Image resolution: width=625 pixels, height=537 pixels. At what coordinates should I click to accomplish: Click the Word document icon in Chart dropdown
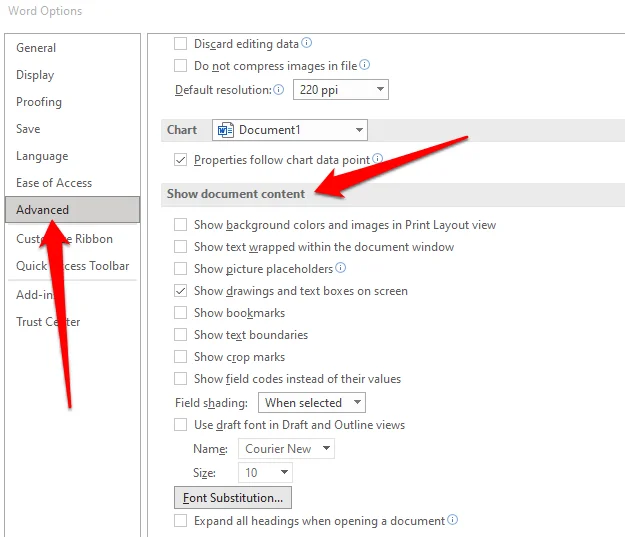pyautogui.click(x=226, y=130)
